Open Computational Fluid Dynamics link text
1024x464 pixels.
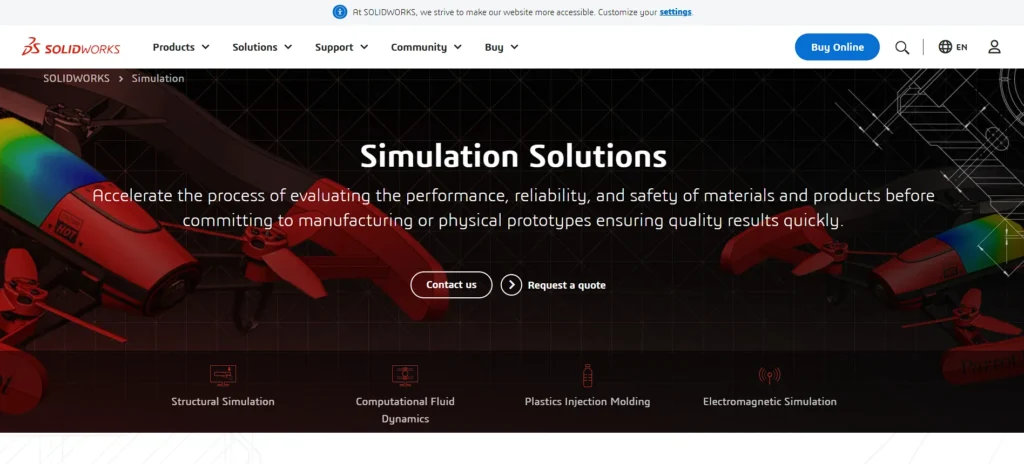(405, 410)
